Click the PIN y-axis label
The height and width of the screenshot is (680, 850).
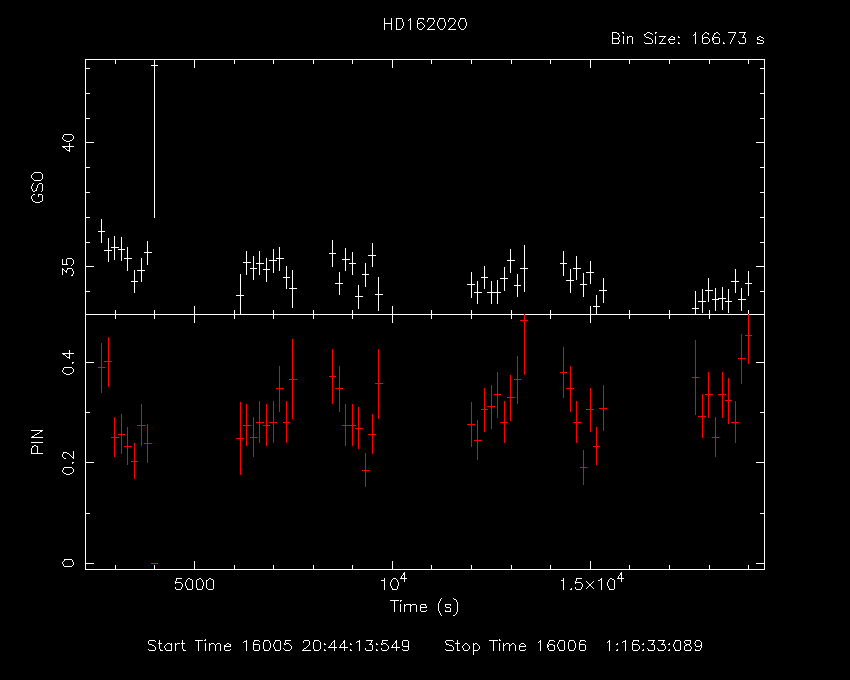(37, 441)
